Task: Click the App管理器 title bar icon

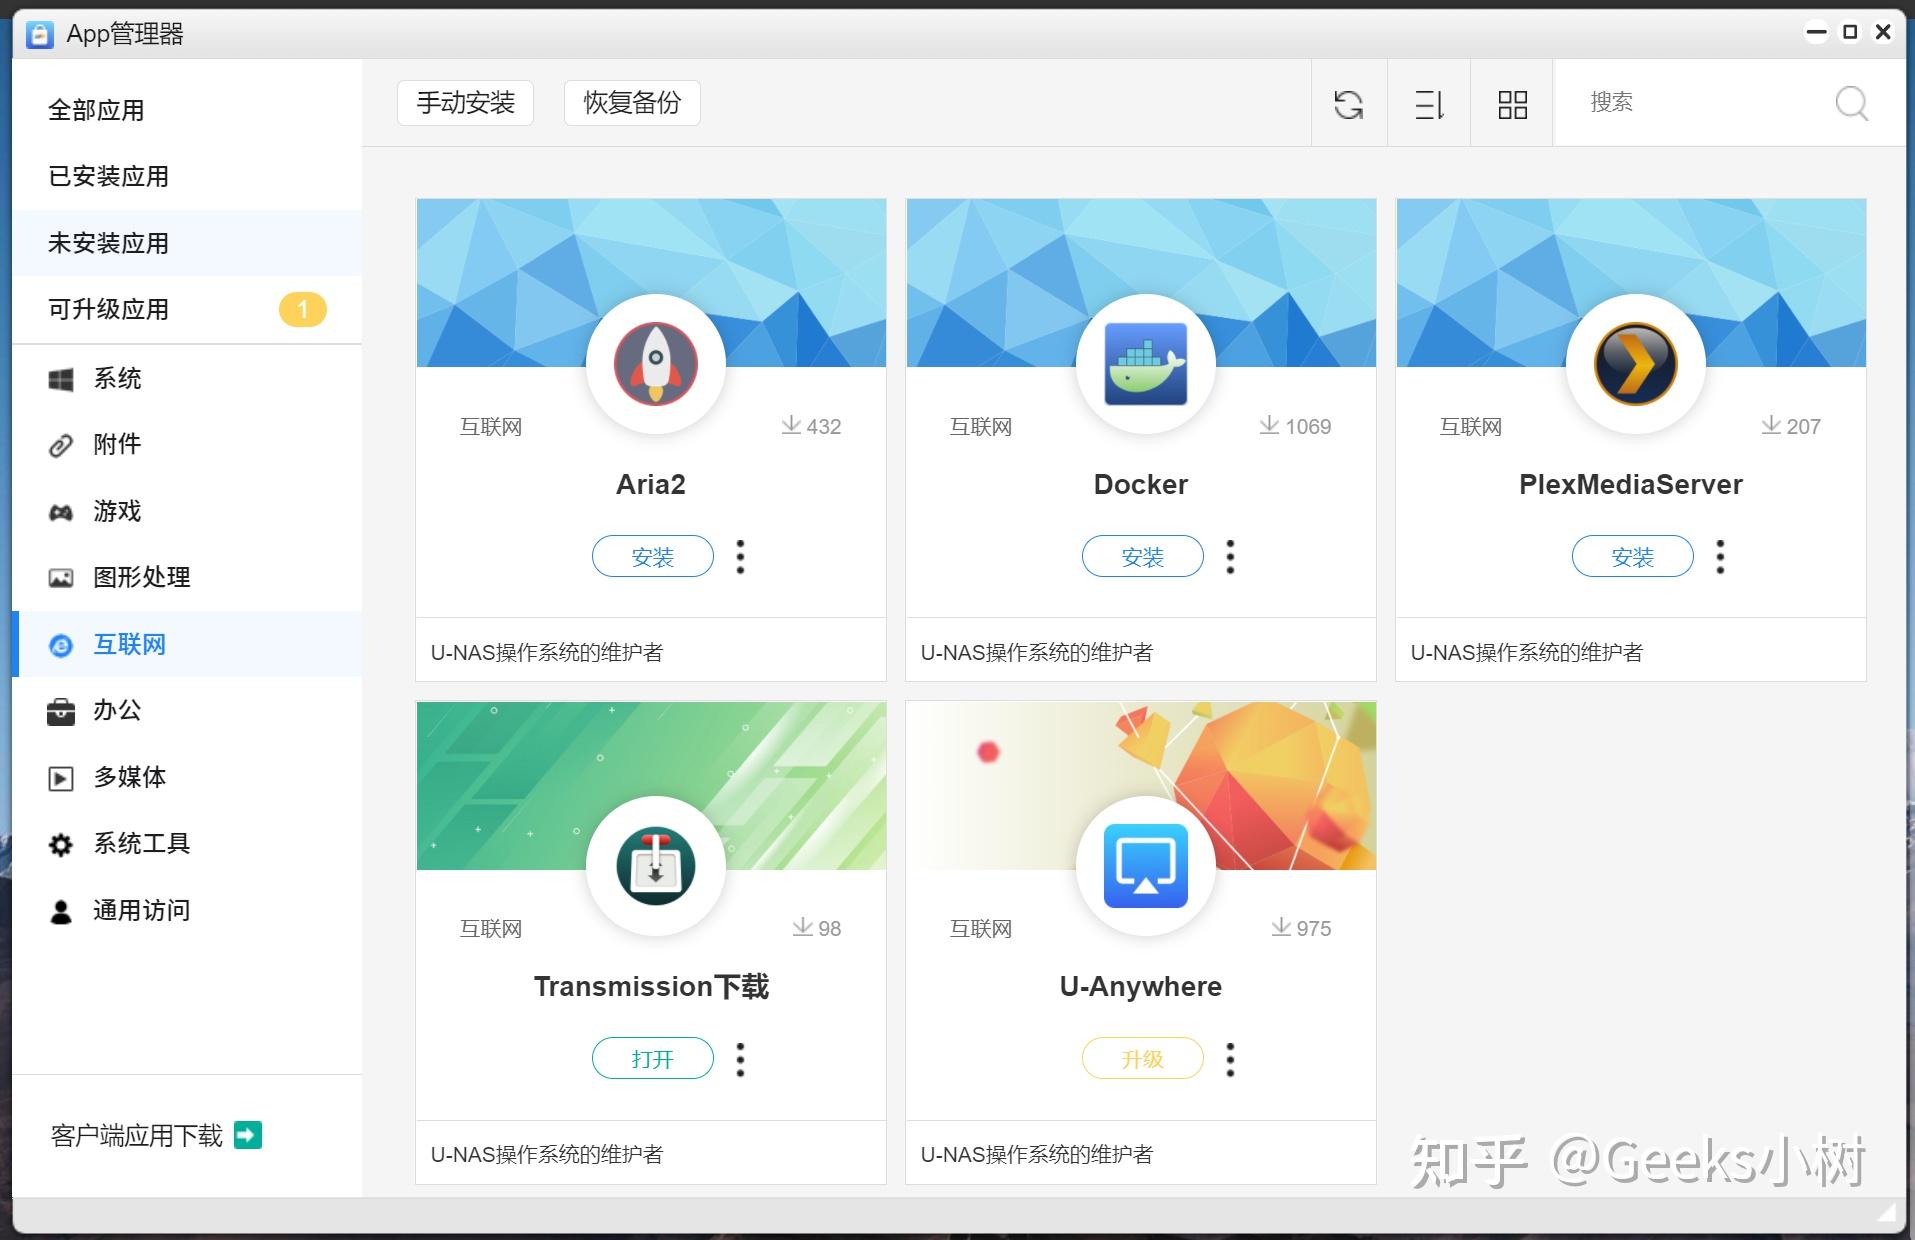Action: (39, 34)
